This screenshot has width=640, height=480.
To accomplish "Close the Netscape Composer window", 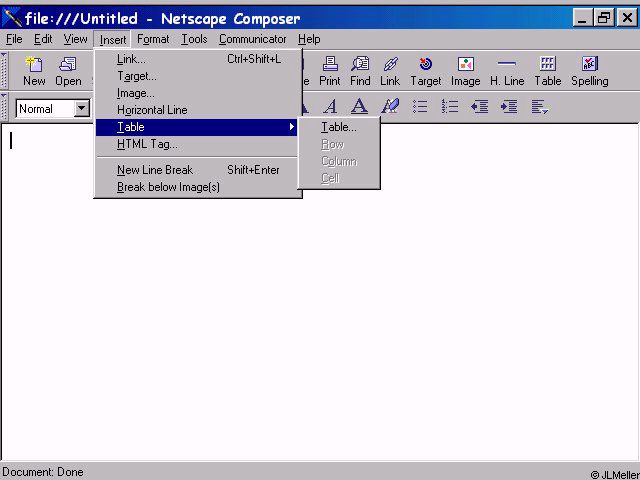I will [x=627, y=18].
